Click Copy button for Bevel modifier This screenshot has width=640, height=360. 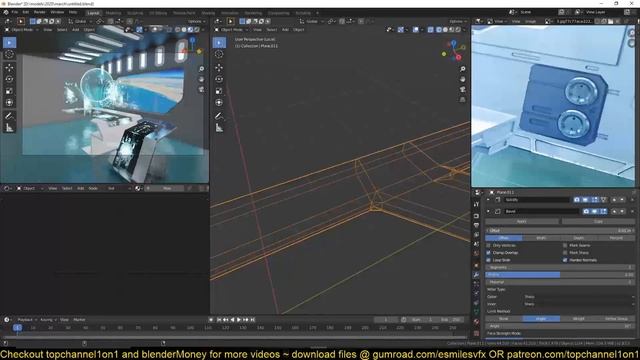coord(598,221)
